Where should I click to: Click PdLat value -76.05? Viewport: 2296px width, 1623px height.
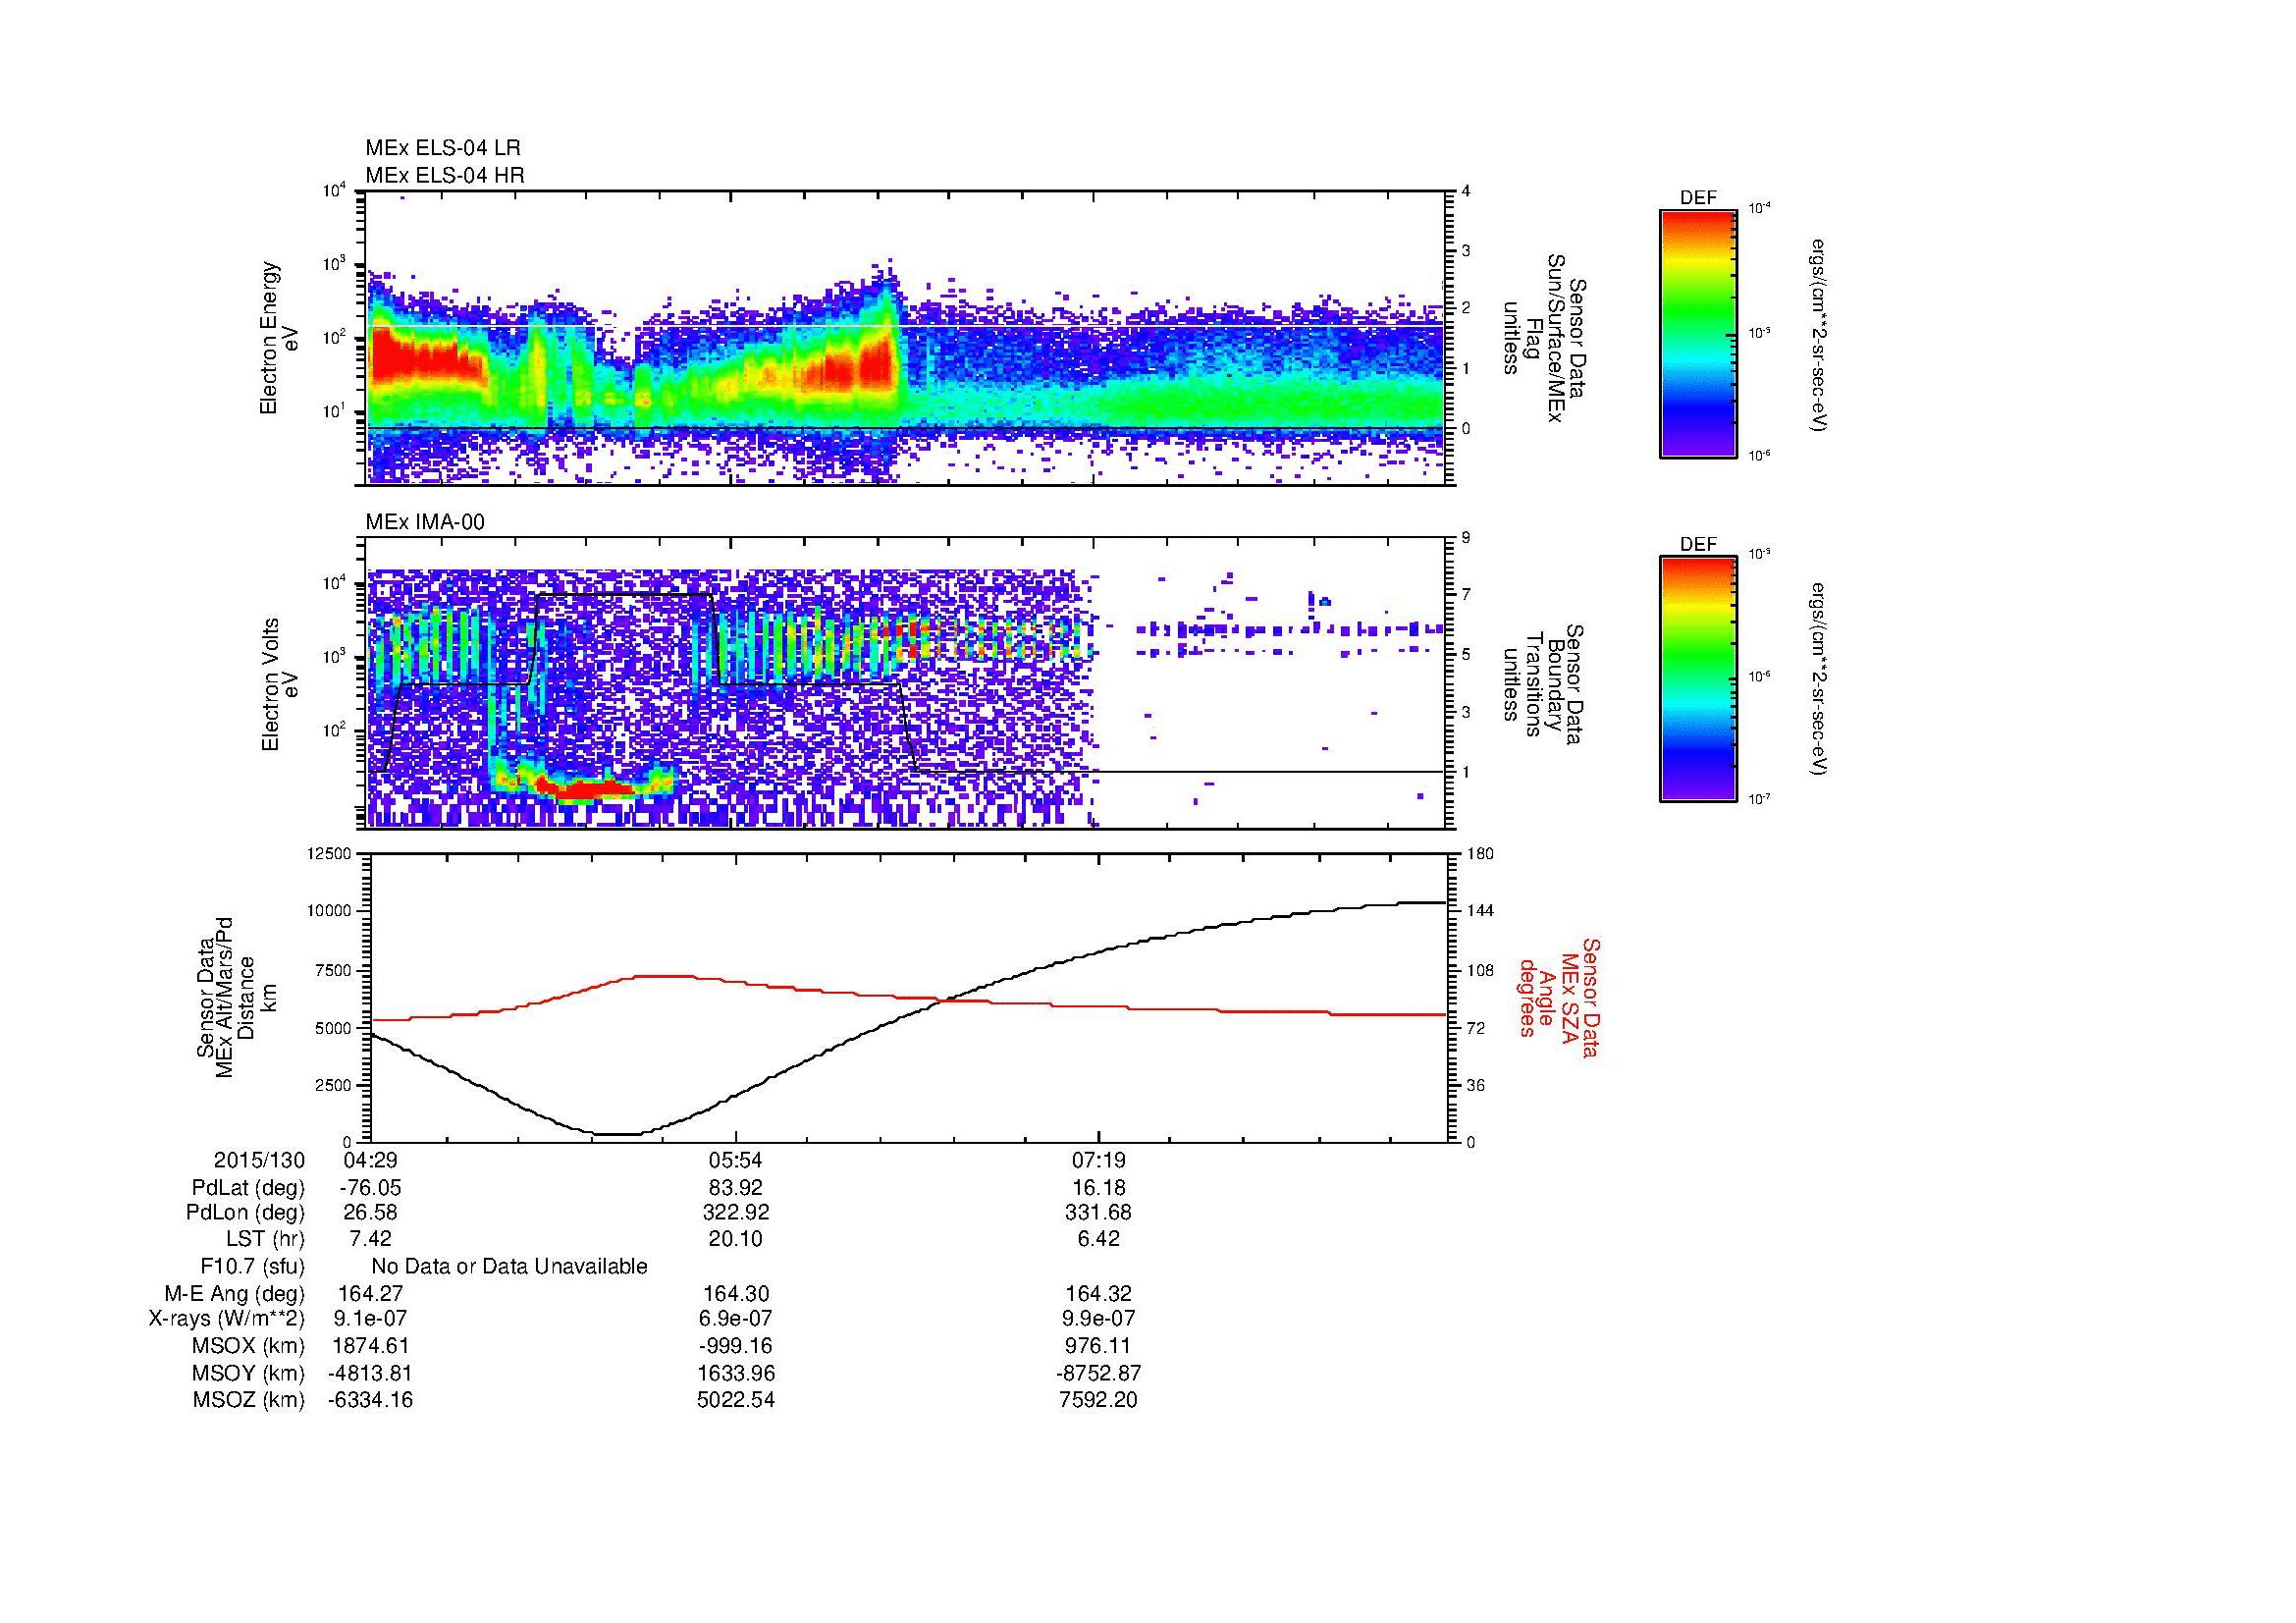(x=370, y=1188)
